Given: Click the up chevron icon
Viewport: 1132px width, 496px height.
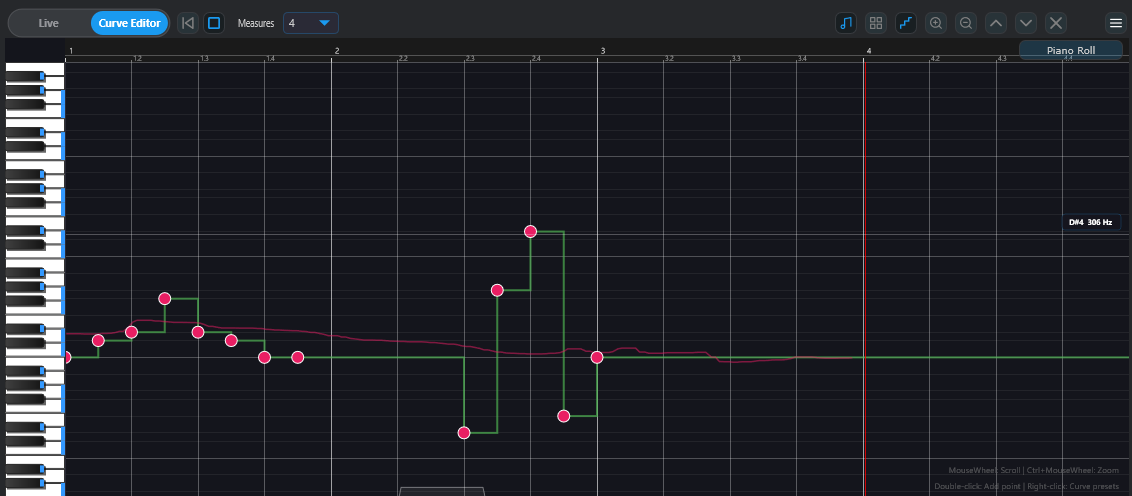Looking at the screenshot, I should click(x=996, y=23).
